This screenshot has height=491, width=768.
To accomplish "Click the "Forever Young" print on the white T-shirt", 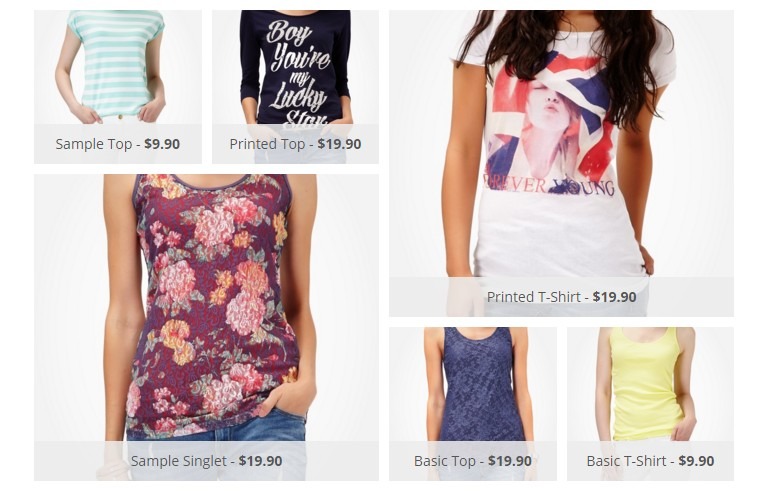I will pos(549,186).
